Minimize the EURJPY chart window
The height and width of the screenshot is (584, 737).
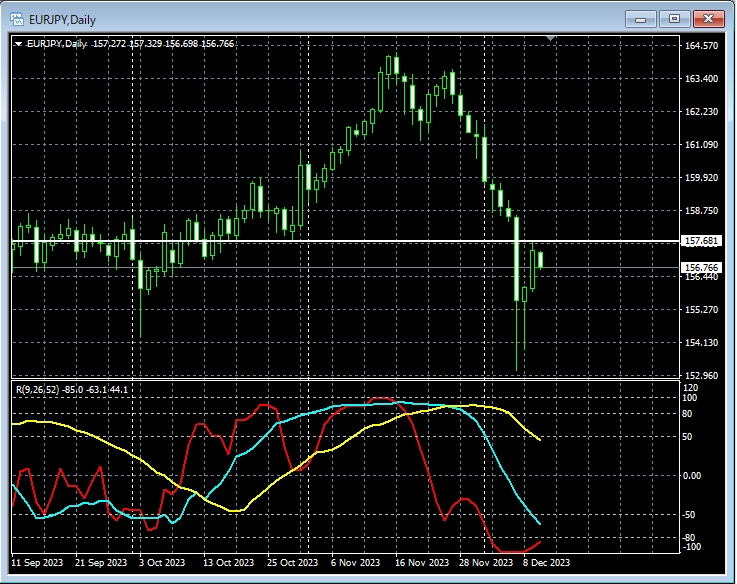pyautogui.click(x=640, y=18)
